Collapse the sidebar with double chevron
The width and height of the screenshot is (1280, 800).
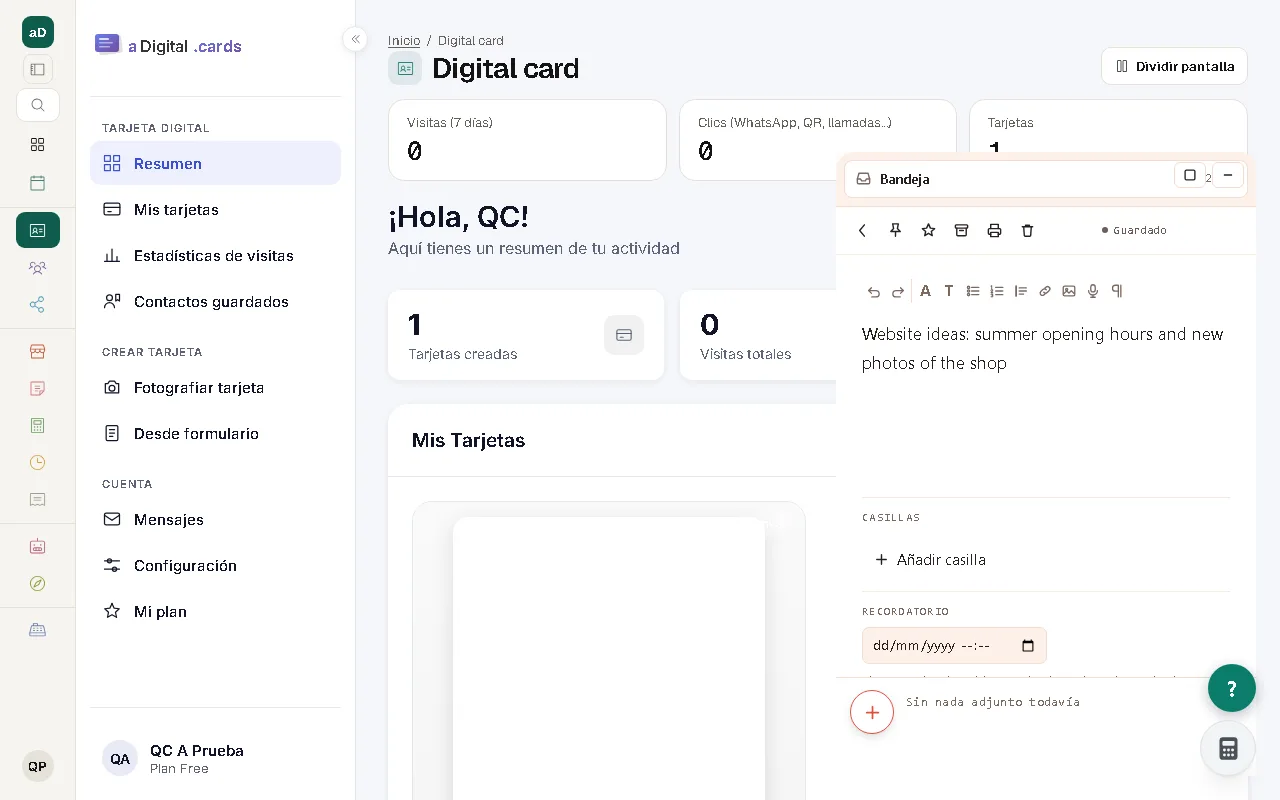(x=355, y=39)
